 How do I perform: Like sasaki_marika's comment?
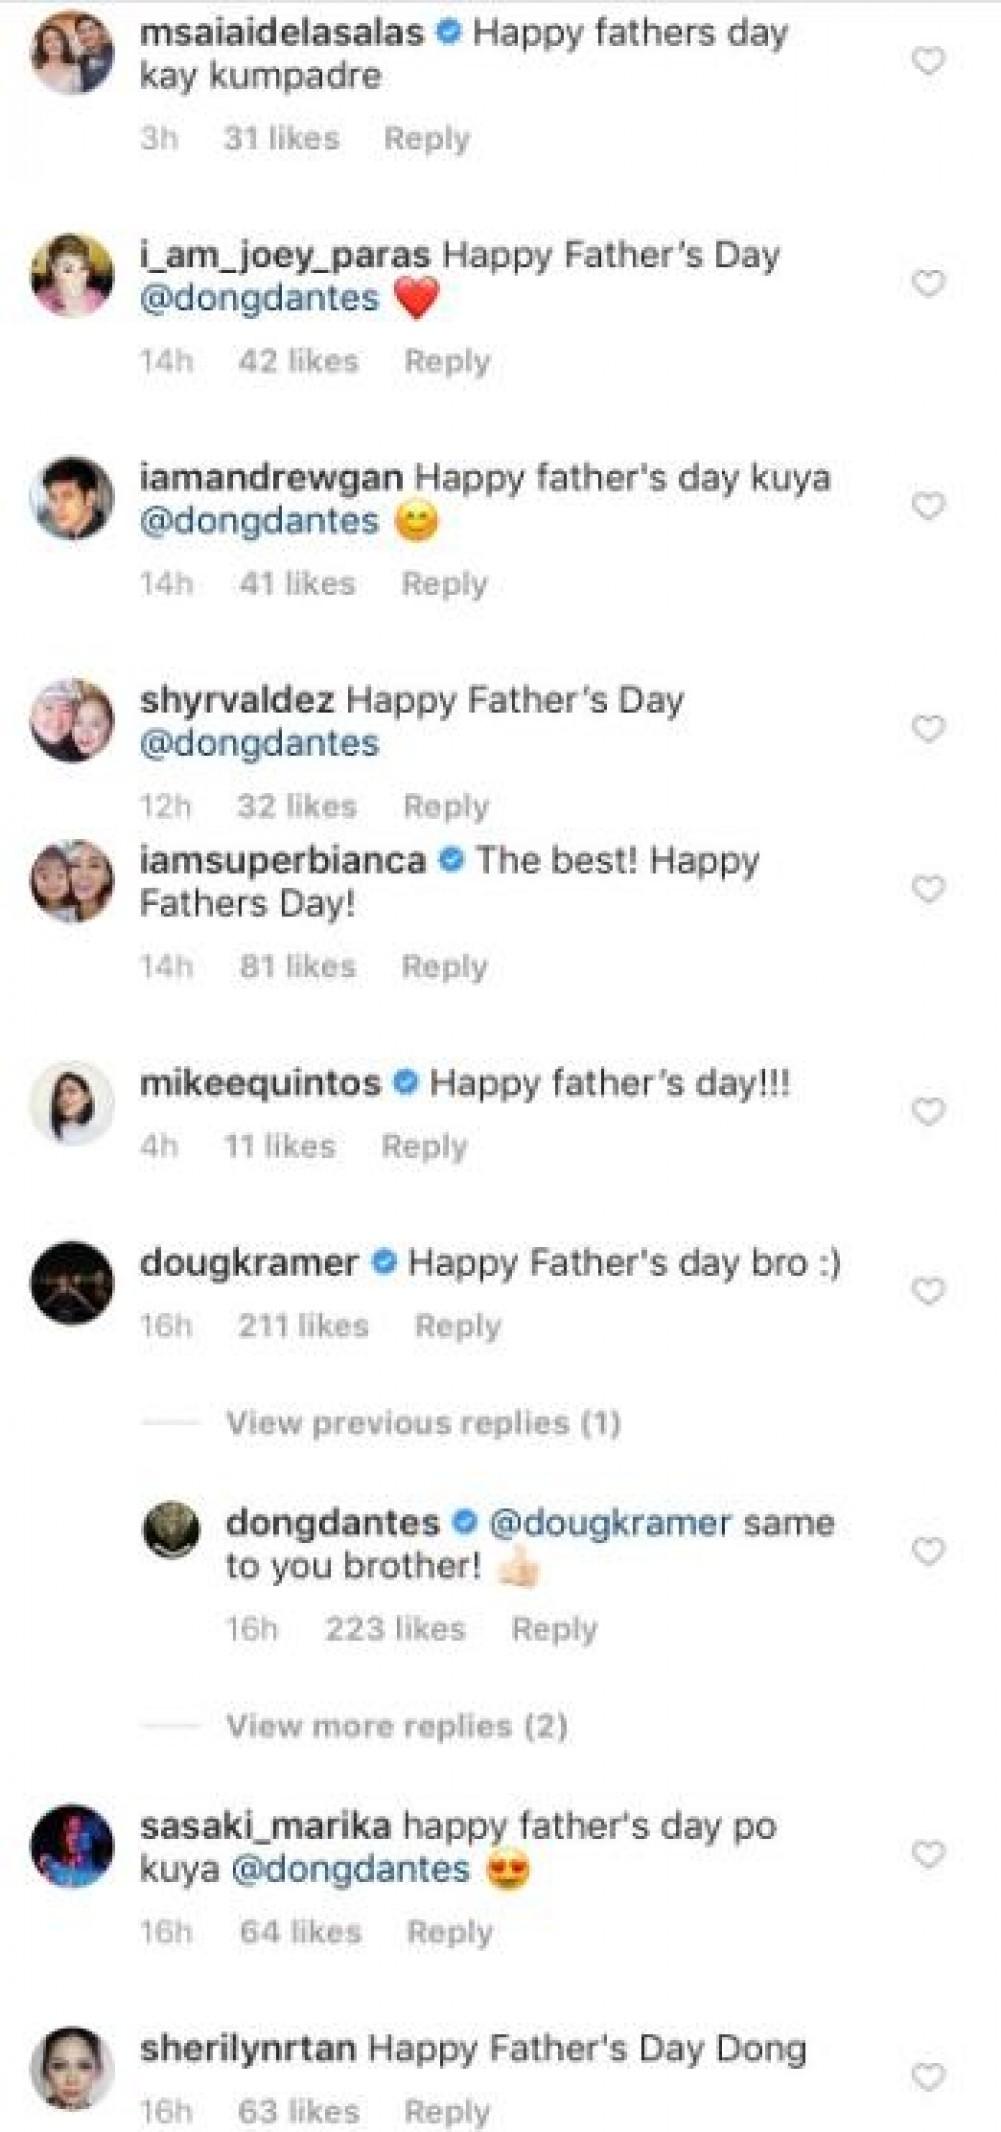tap(928, 1855)
